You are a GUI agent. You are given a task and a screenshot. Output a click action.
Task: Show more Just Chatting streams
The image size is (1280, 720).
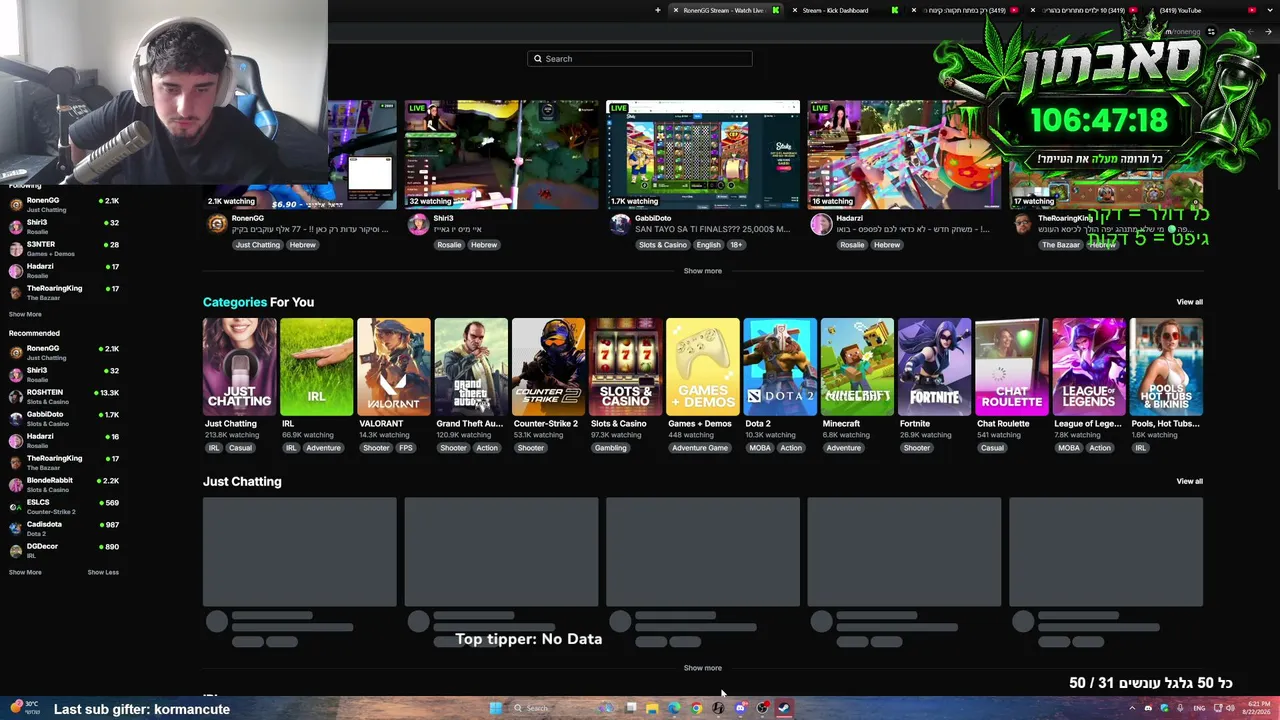(702, 668)
